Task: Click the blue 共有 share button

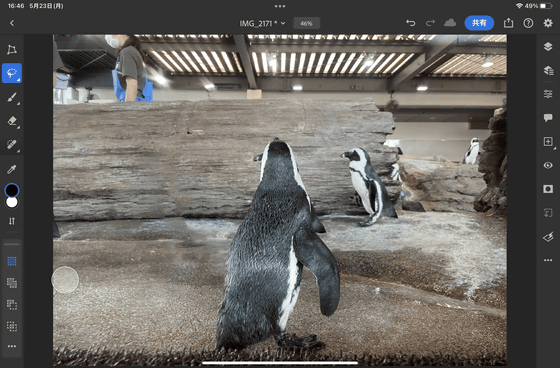Action: tap(479, 23)
